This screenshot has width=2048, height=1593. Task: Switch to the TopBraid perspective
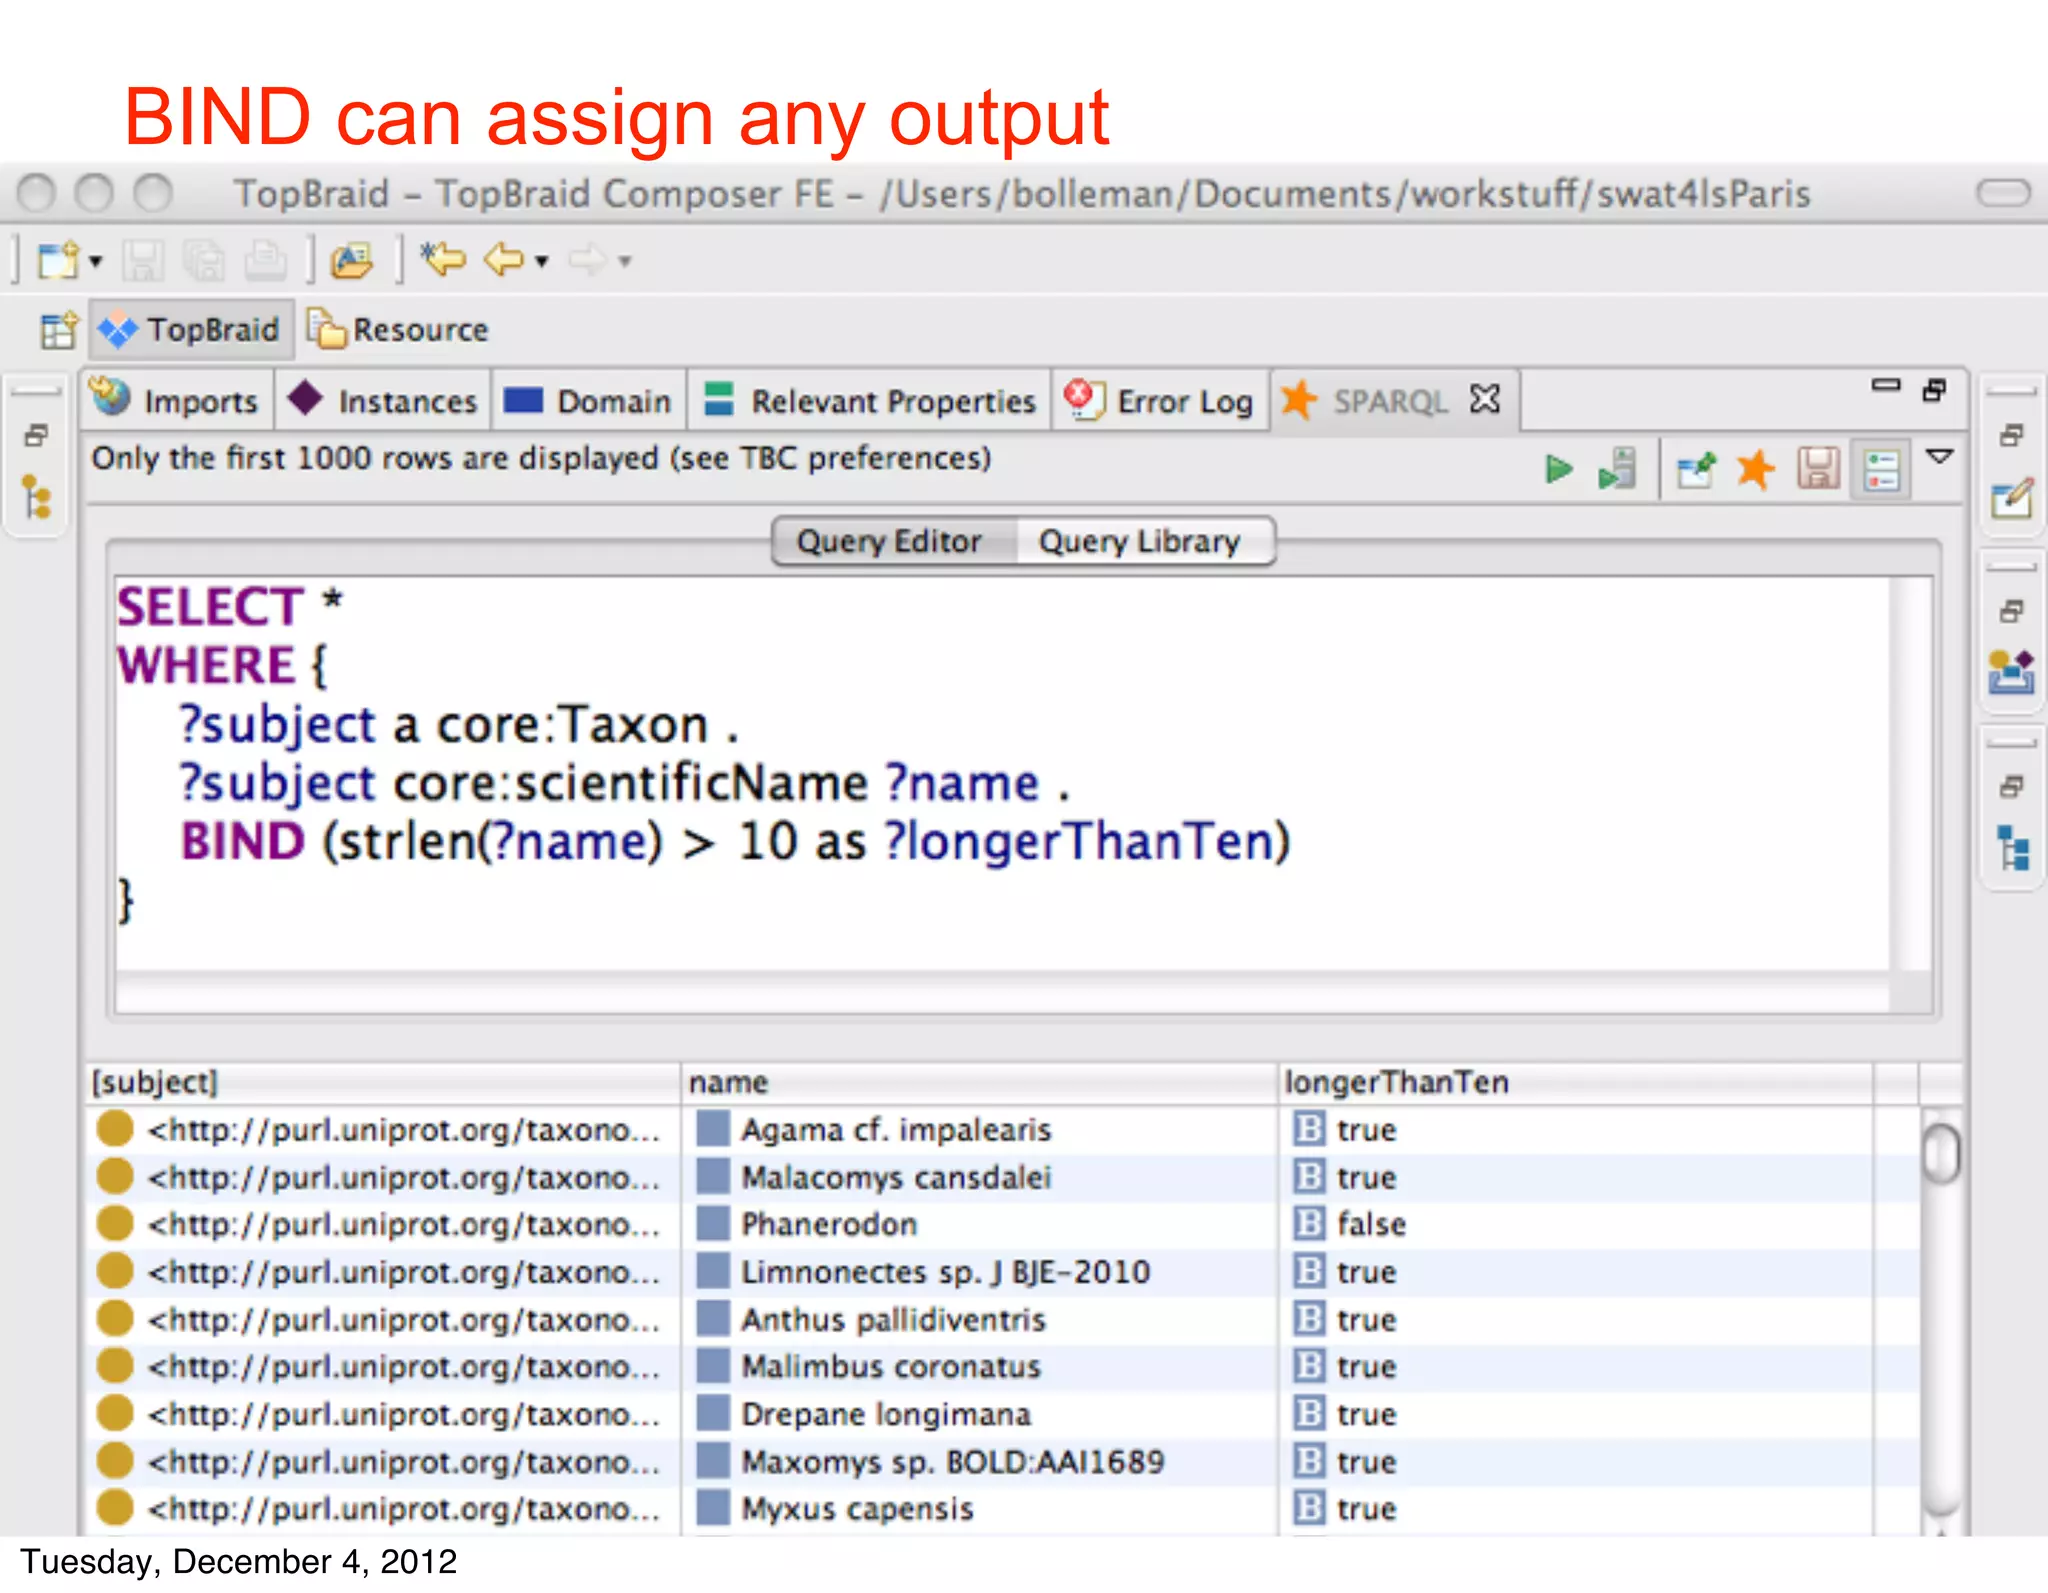[192, 330]
